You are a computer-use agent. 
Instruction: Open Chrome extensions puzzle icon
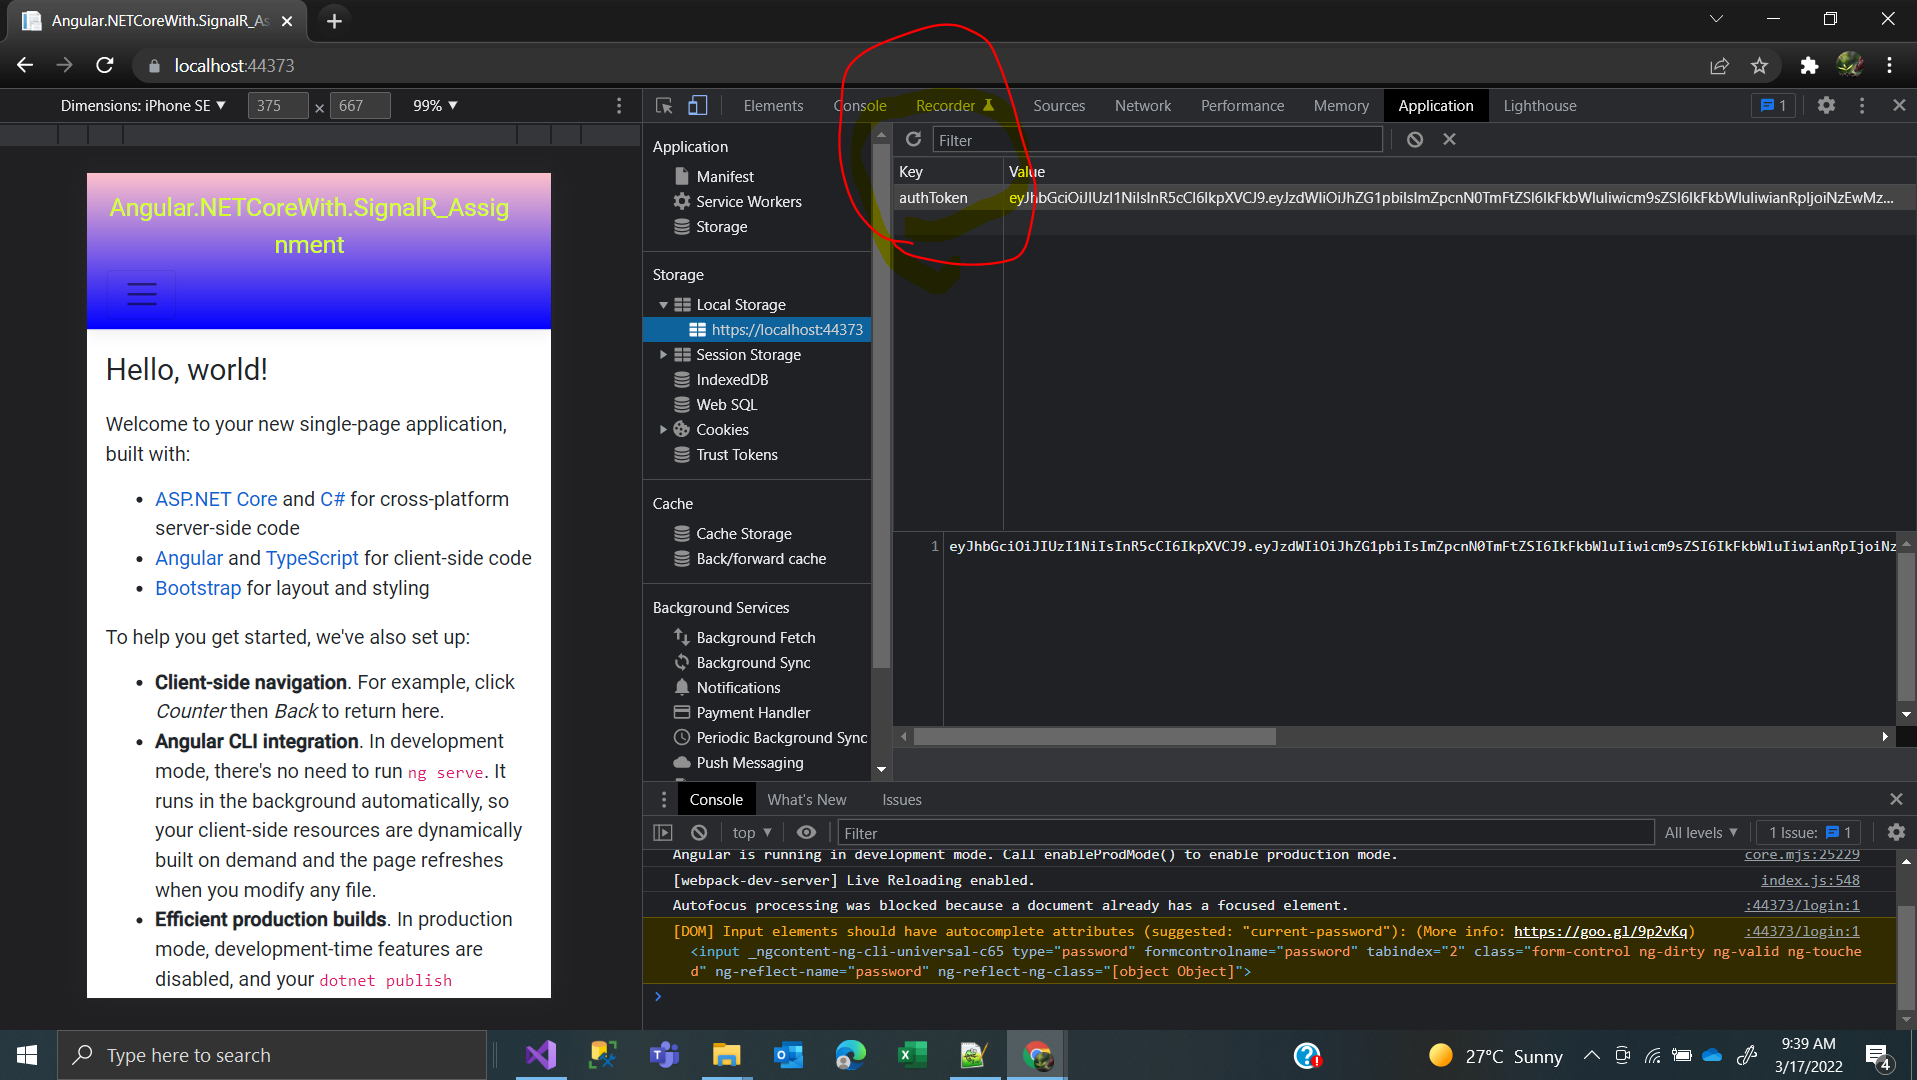pyautogui.click(x=1809, y=65)
